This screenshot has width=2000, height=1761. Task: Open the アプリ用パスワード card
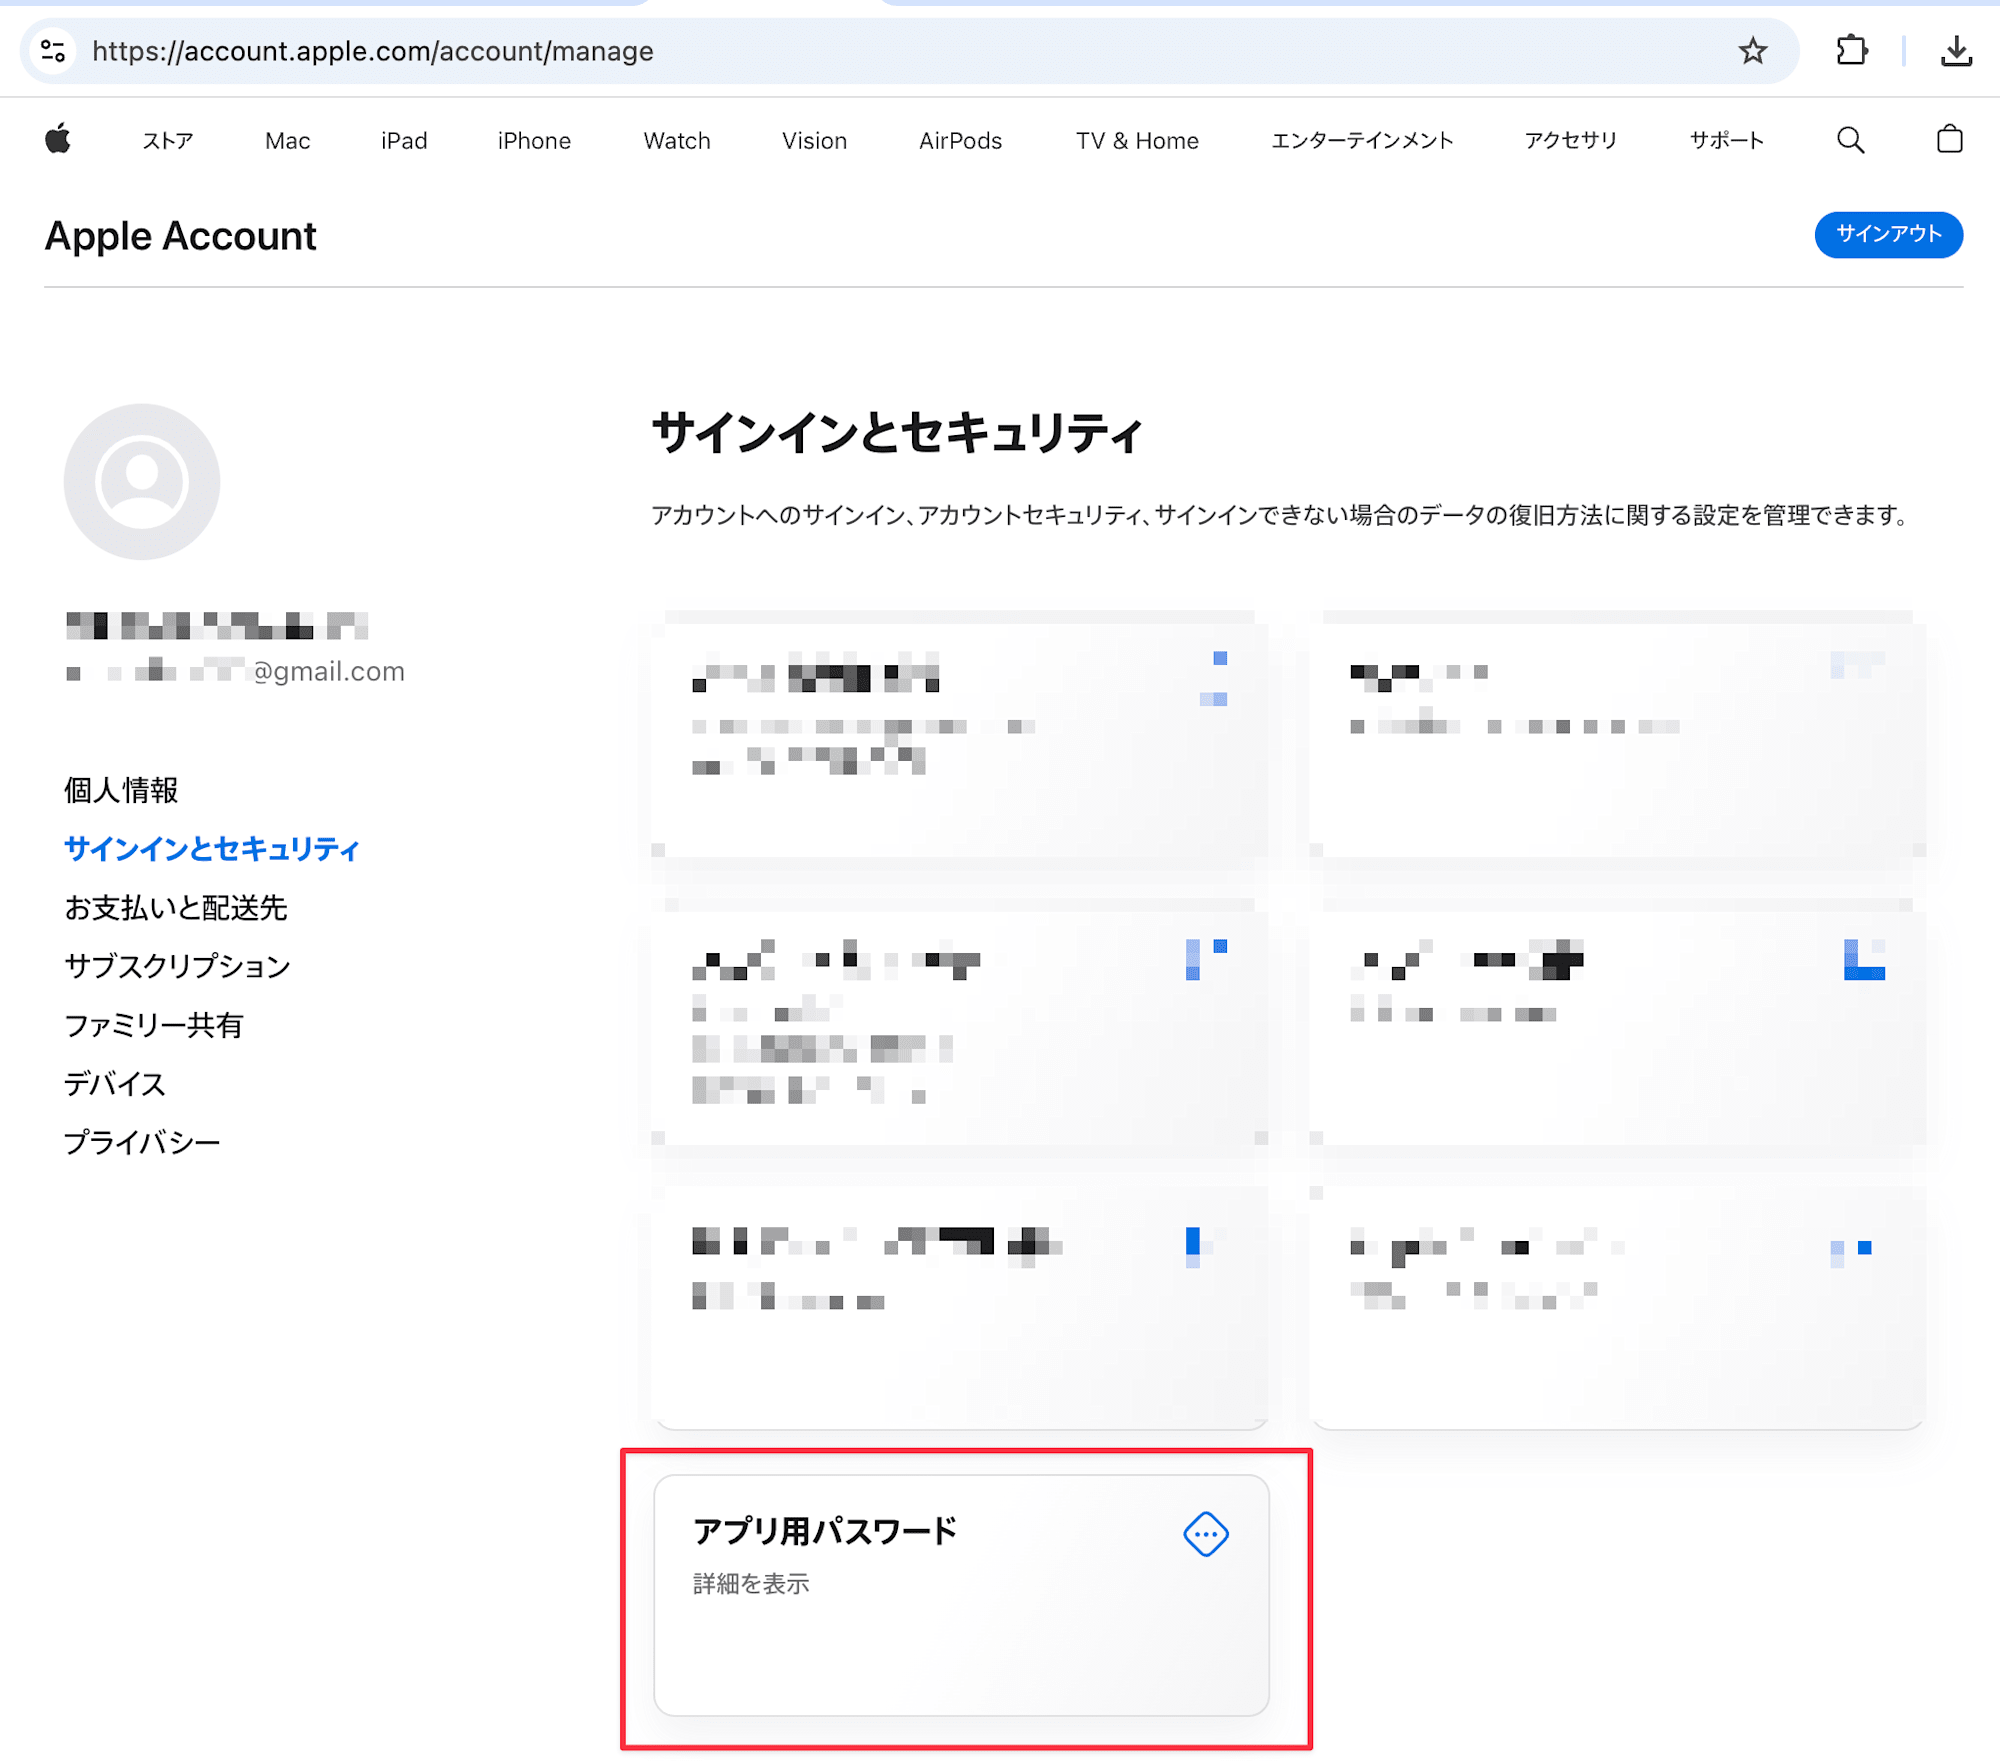pos(960,1595)
